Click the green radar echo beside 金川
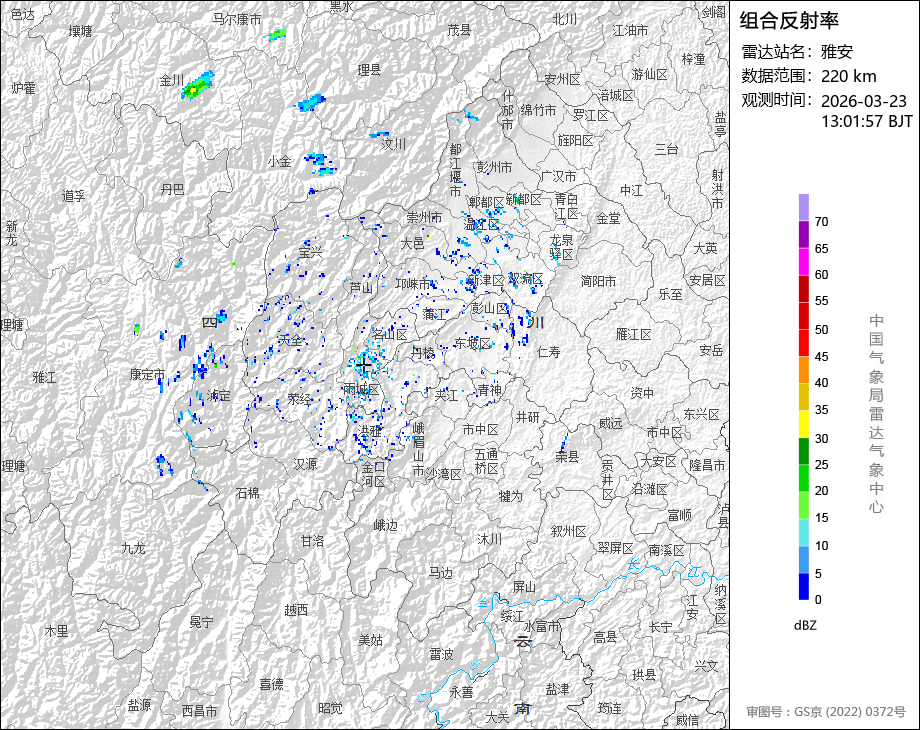 coord(197,86)
